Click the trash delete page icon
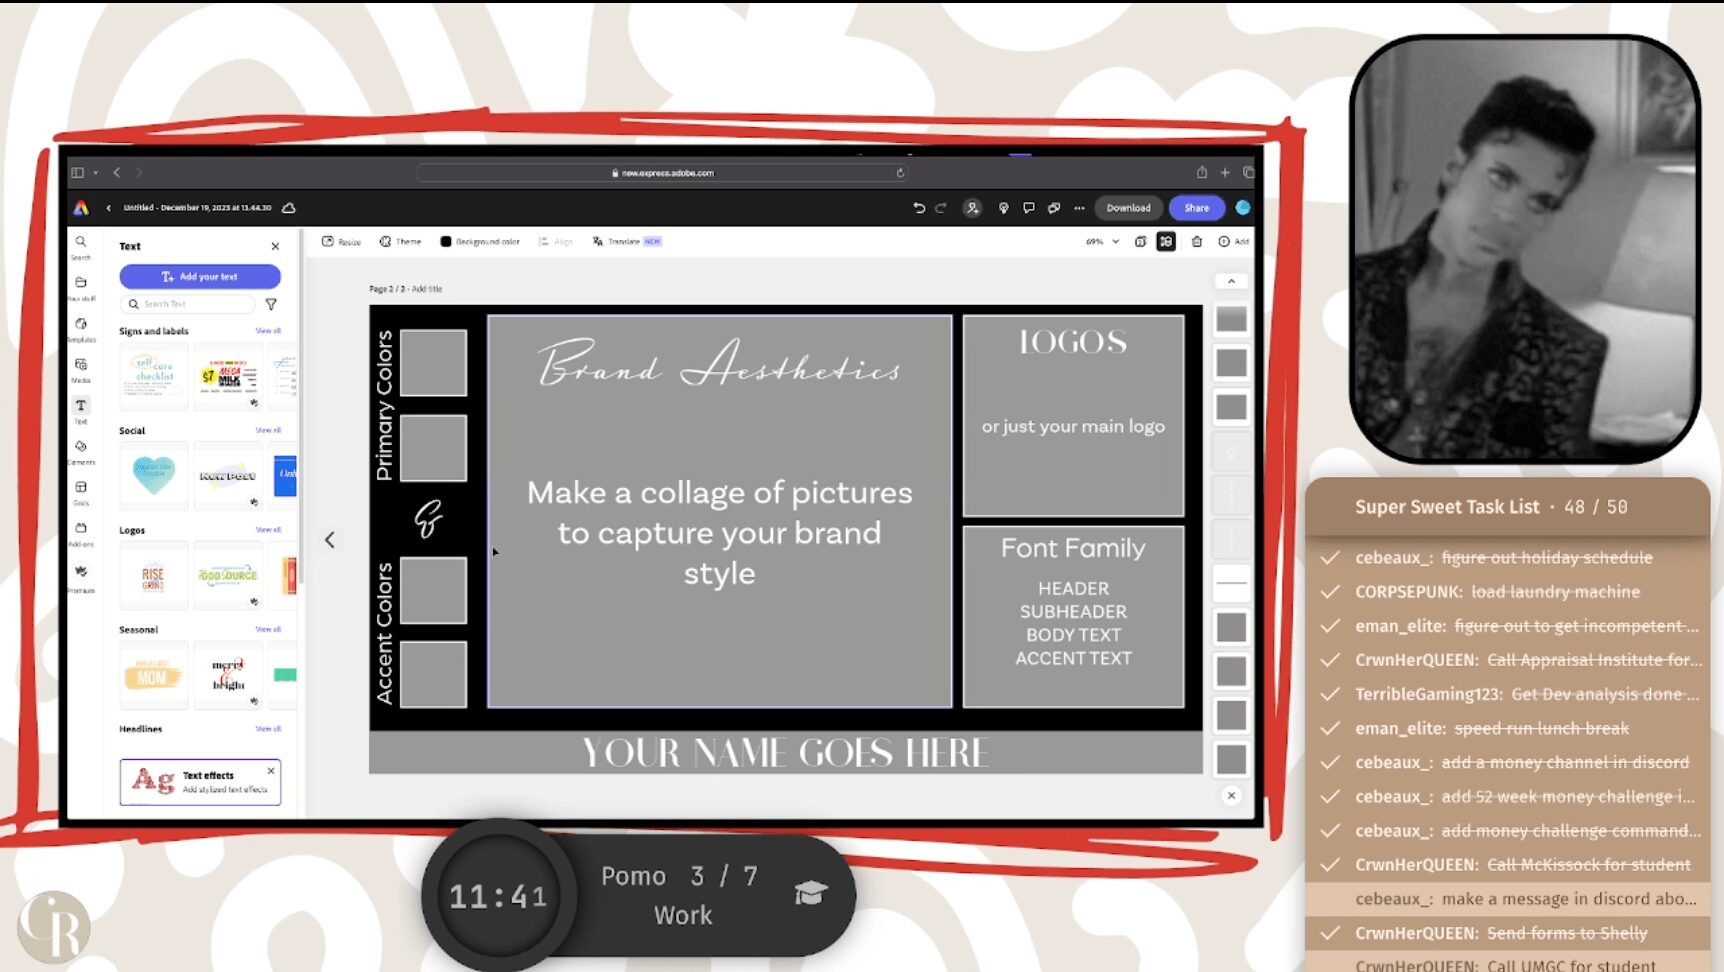This screenshot has height=972, width=1724. point(1197,242)
